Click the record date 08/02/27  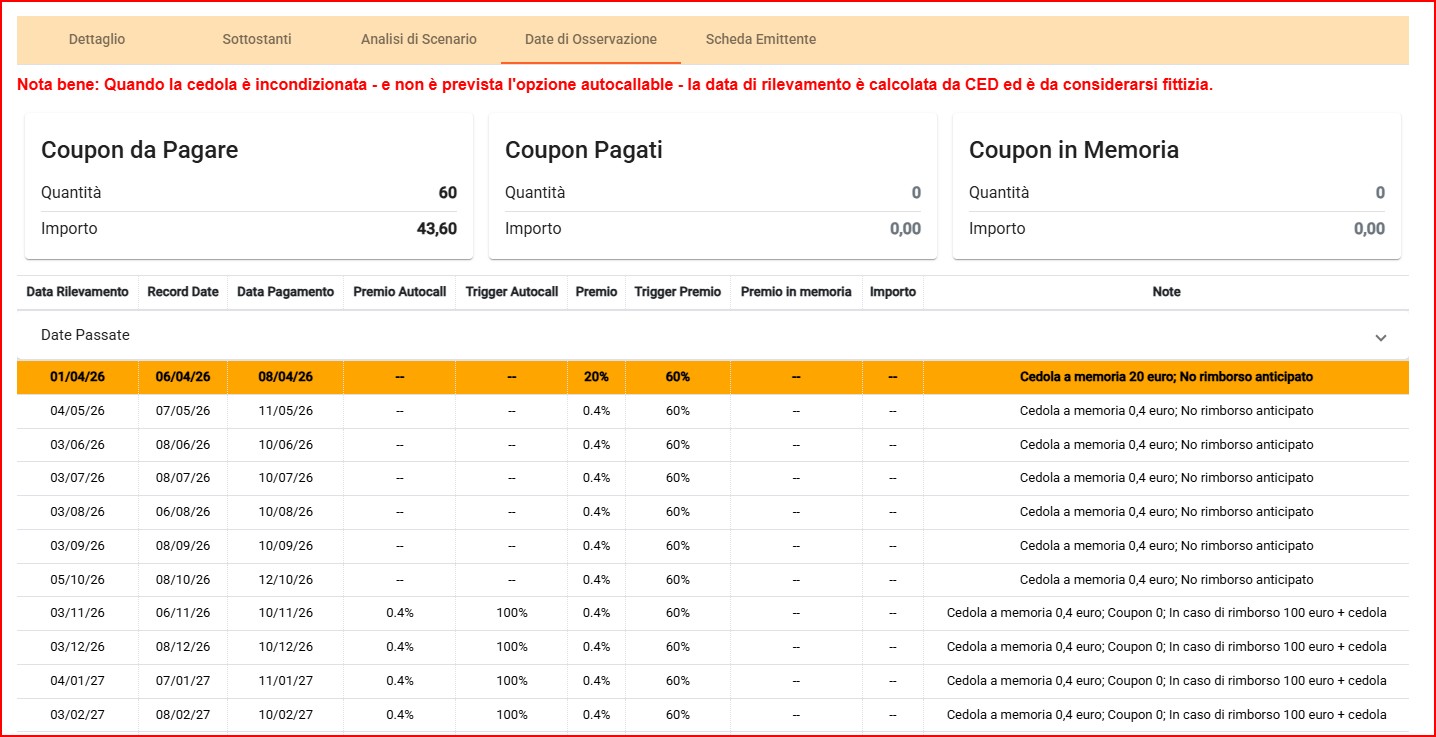coord(183,715)
